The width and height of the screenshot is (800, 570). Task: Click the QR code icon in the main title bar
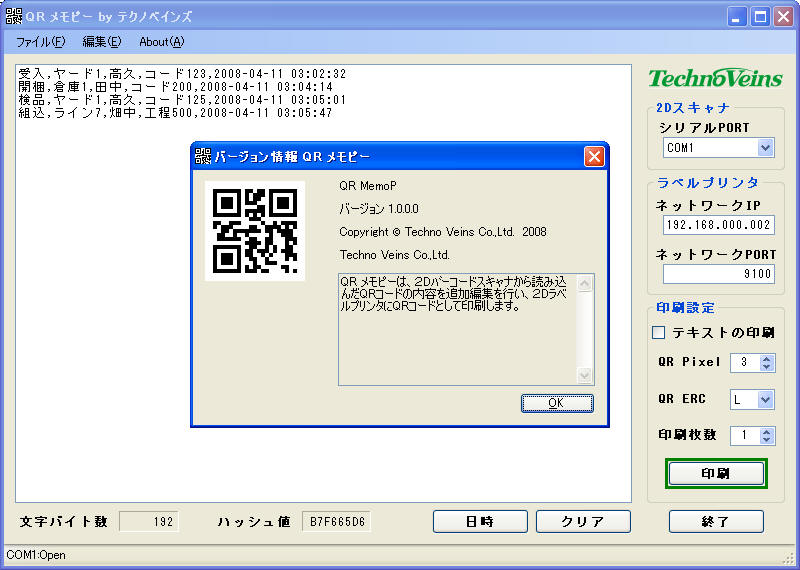pyautogui.click(x=14, y=16)
